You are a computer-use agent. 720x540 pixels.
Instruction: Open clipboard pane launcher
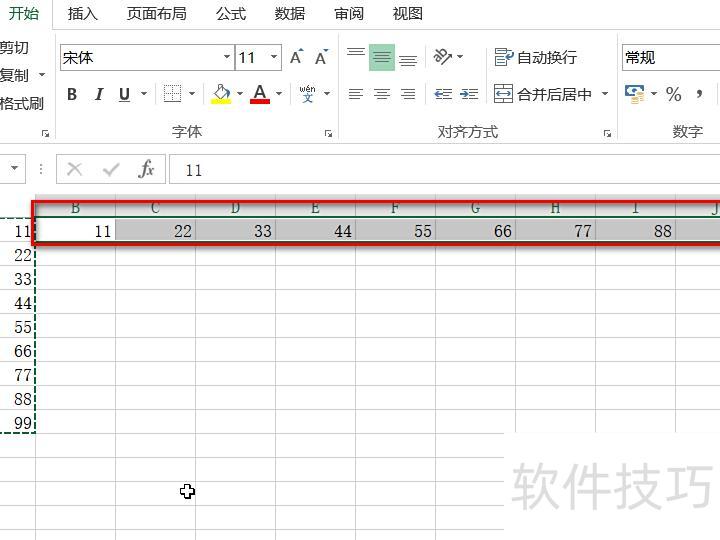45,133
